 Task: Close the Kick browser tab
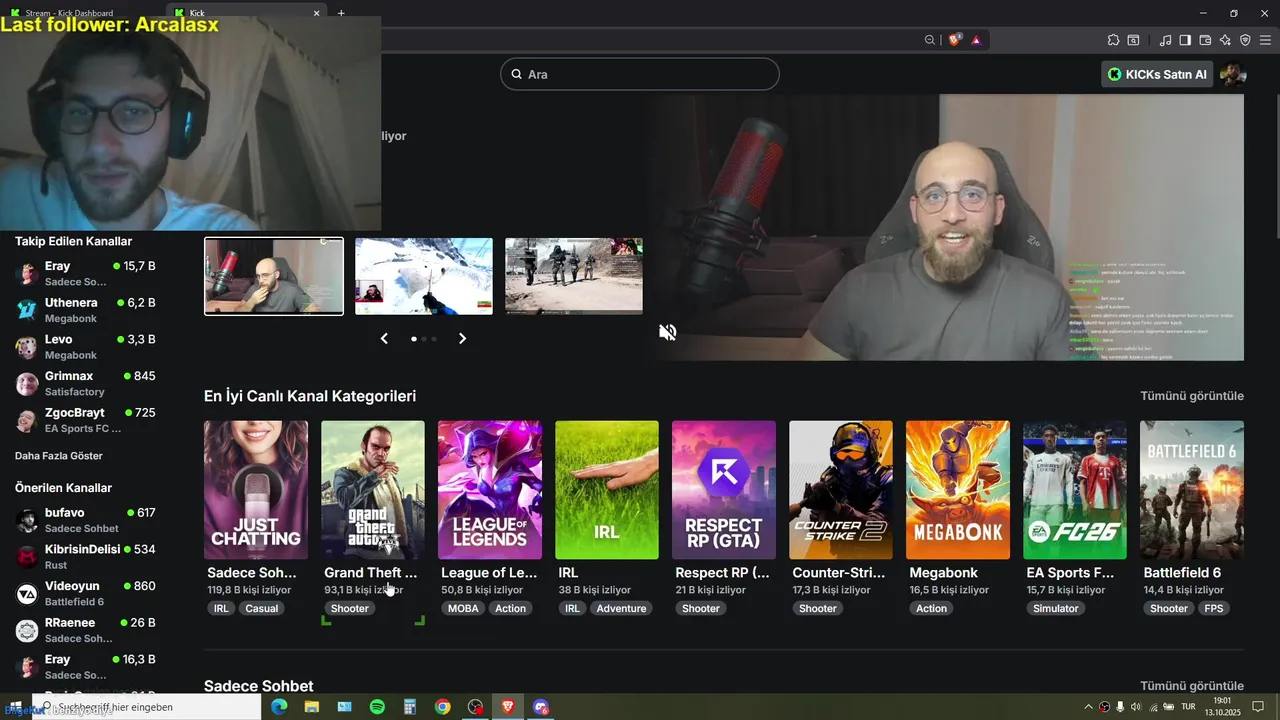[x=317, y=13]
